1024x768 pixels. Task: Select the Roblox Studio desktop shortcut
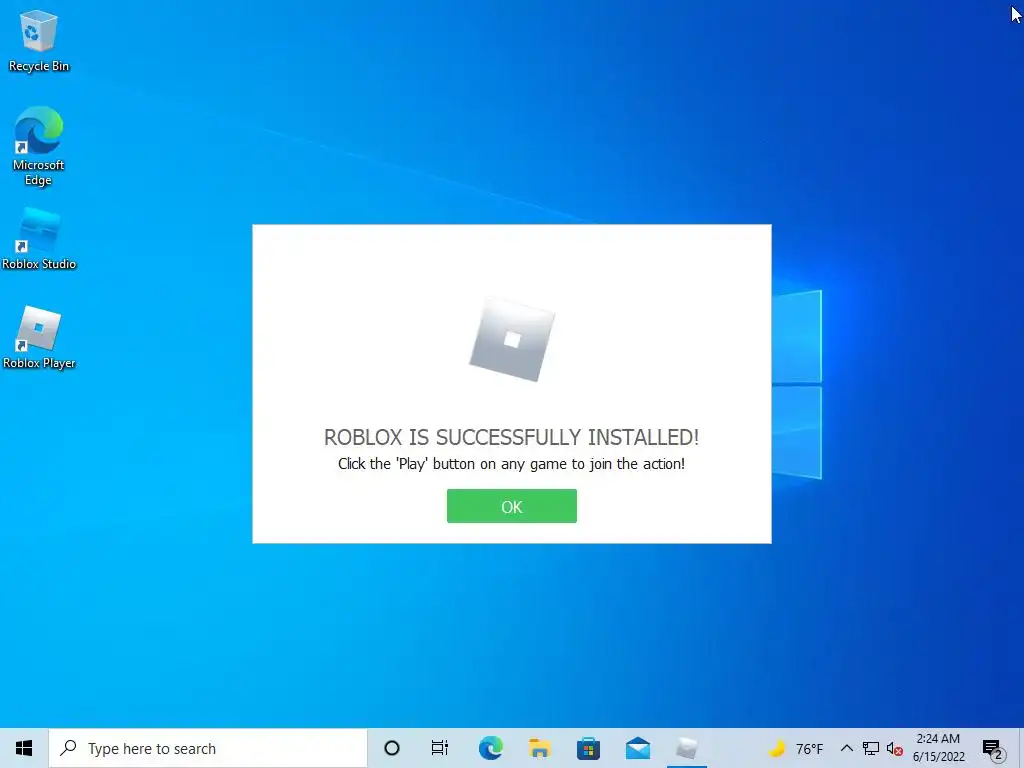(39, 238)
